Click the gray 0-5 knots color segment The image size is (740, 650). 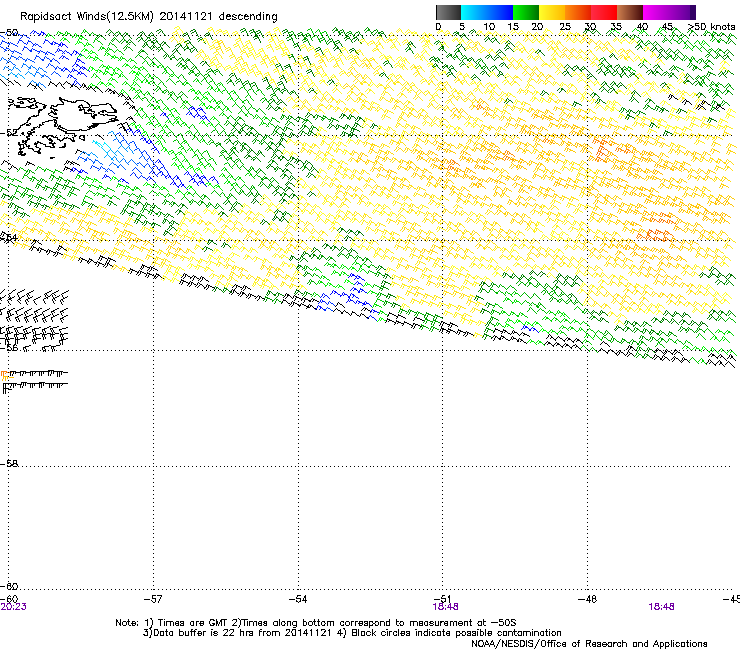coord(448,12)
